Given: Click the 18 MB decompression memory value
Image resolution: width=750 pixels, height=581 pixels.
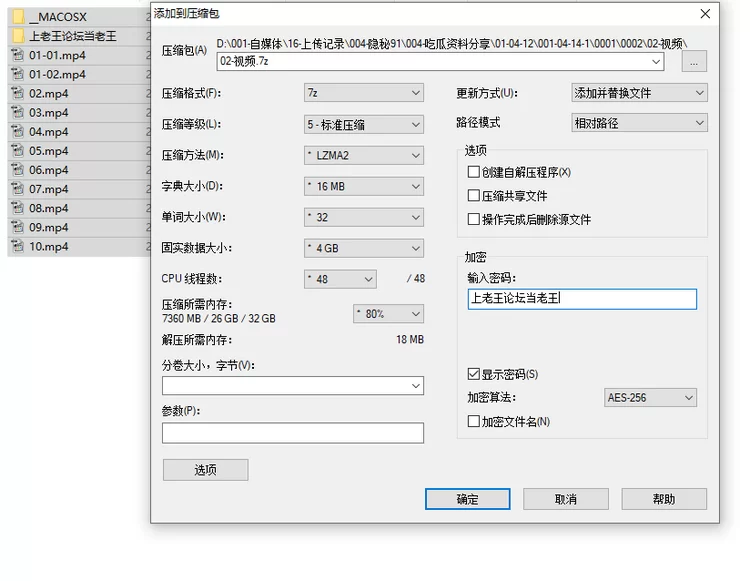Looking at the screenshot, I should click(410, 340).
